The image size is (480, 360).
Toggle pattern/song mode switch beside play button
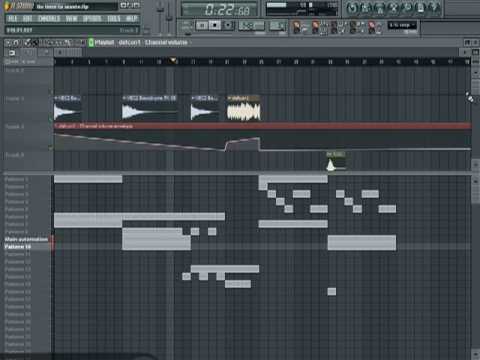coord(187,26)
